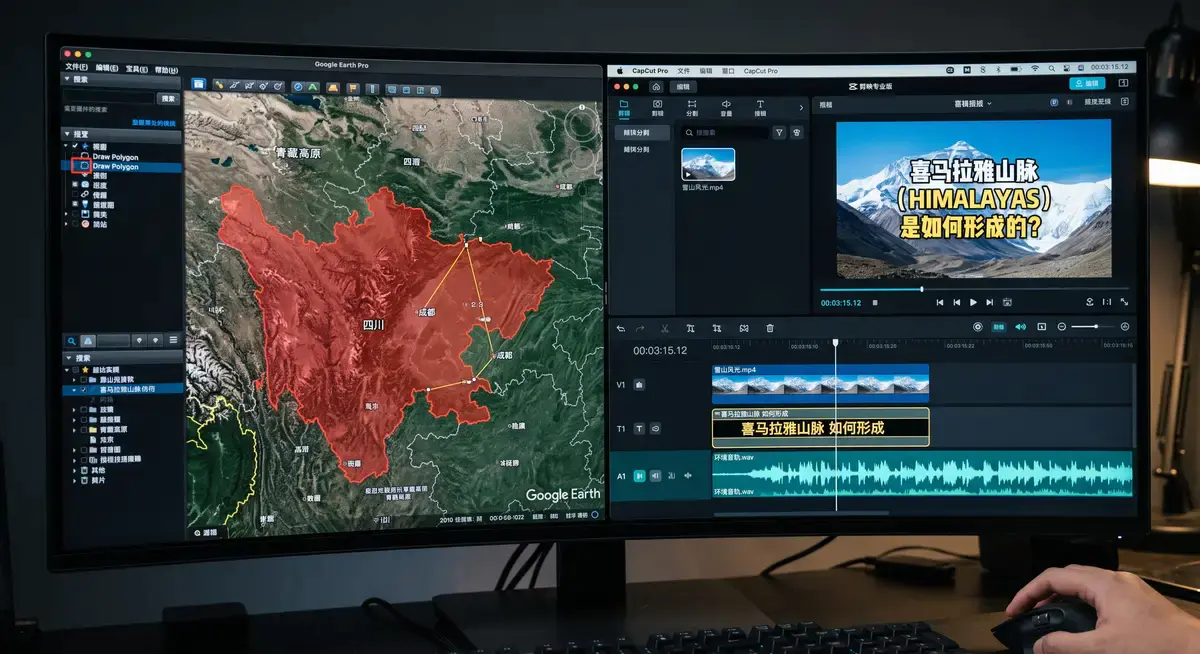
Task: Open the 帮助(H) menu in Google Earth
Action: [x=166, y=69]
